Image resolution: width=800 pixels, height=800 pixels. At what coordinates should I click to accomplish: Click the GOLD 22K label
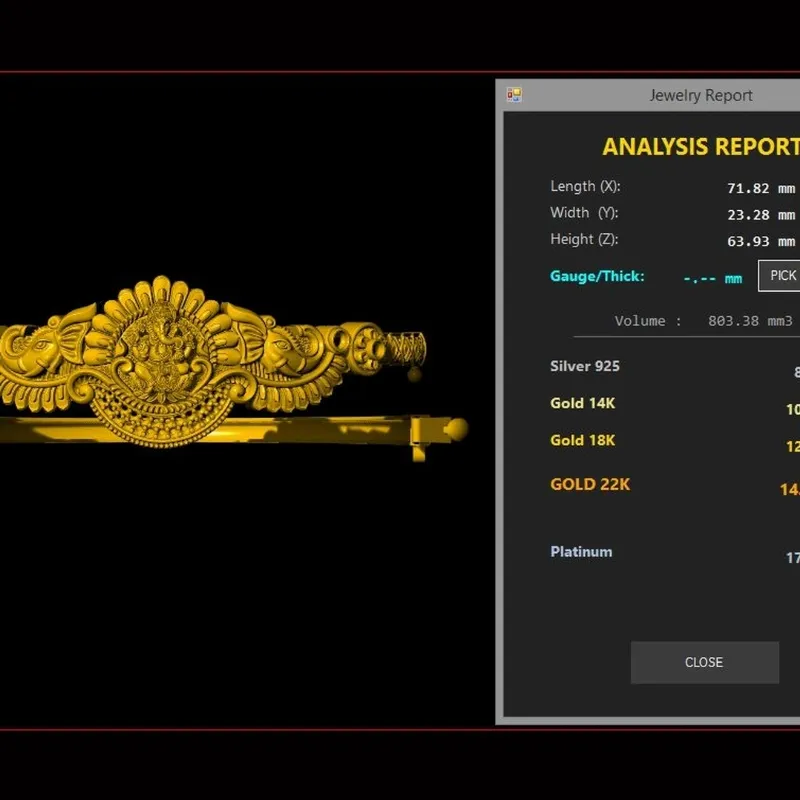point(590,484)
